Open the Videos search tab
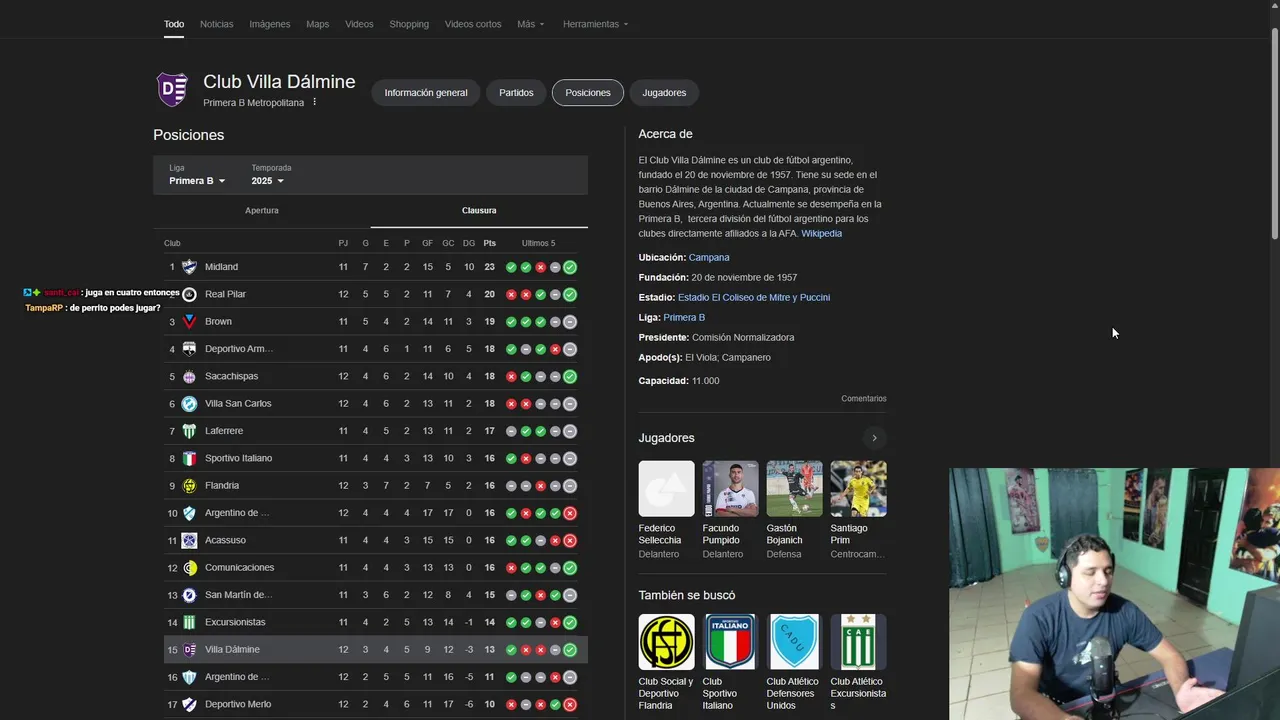The height and width of the screenshot is (720, 1280). coord(359,24)
